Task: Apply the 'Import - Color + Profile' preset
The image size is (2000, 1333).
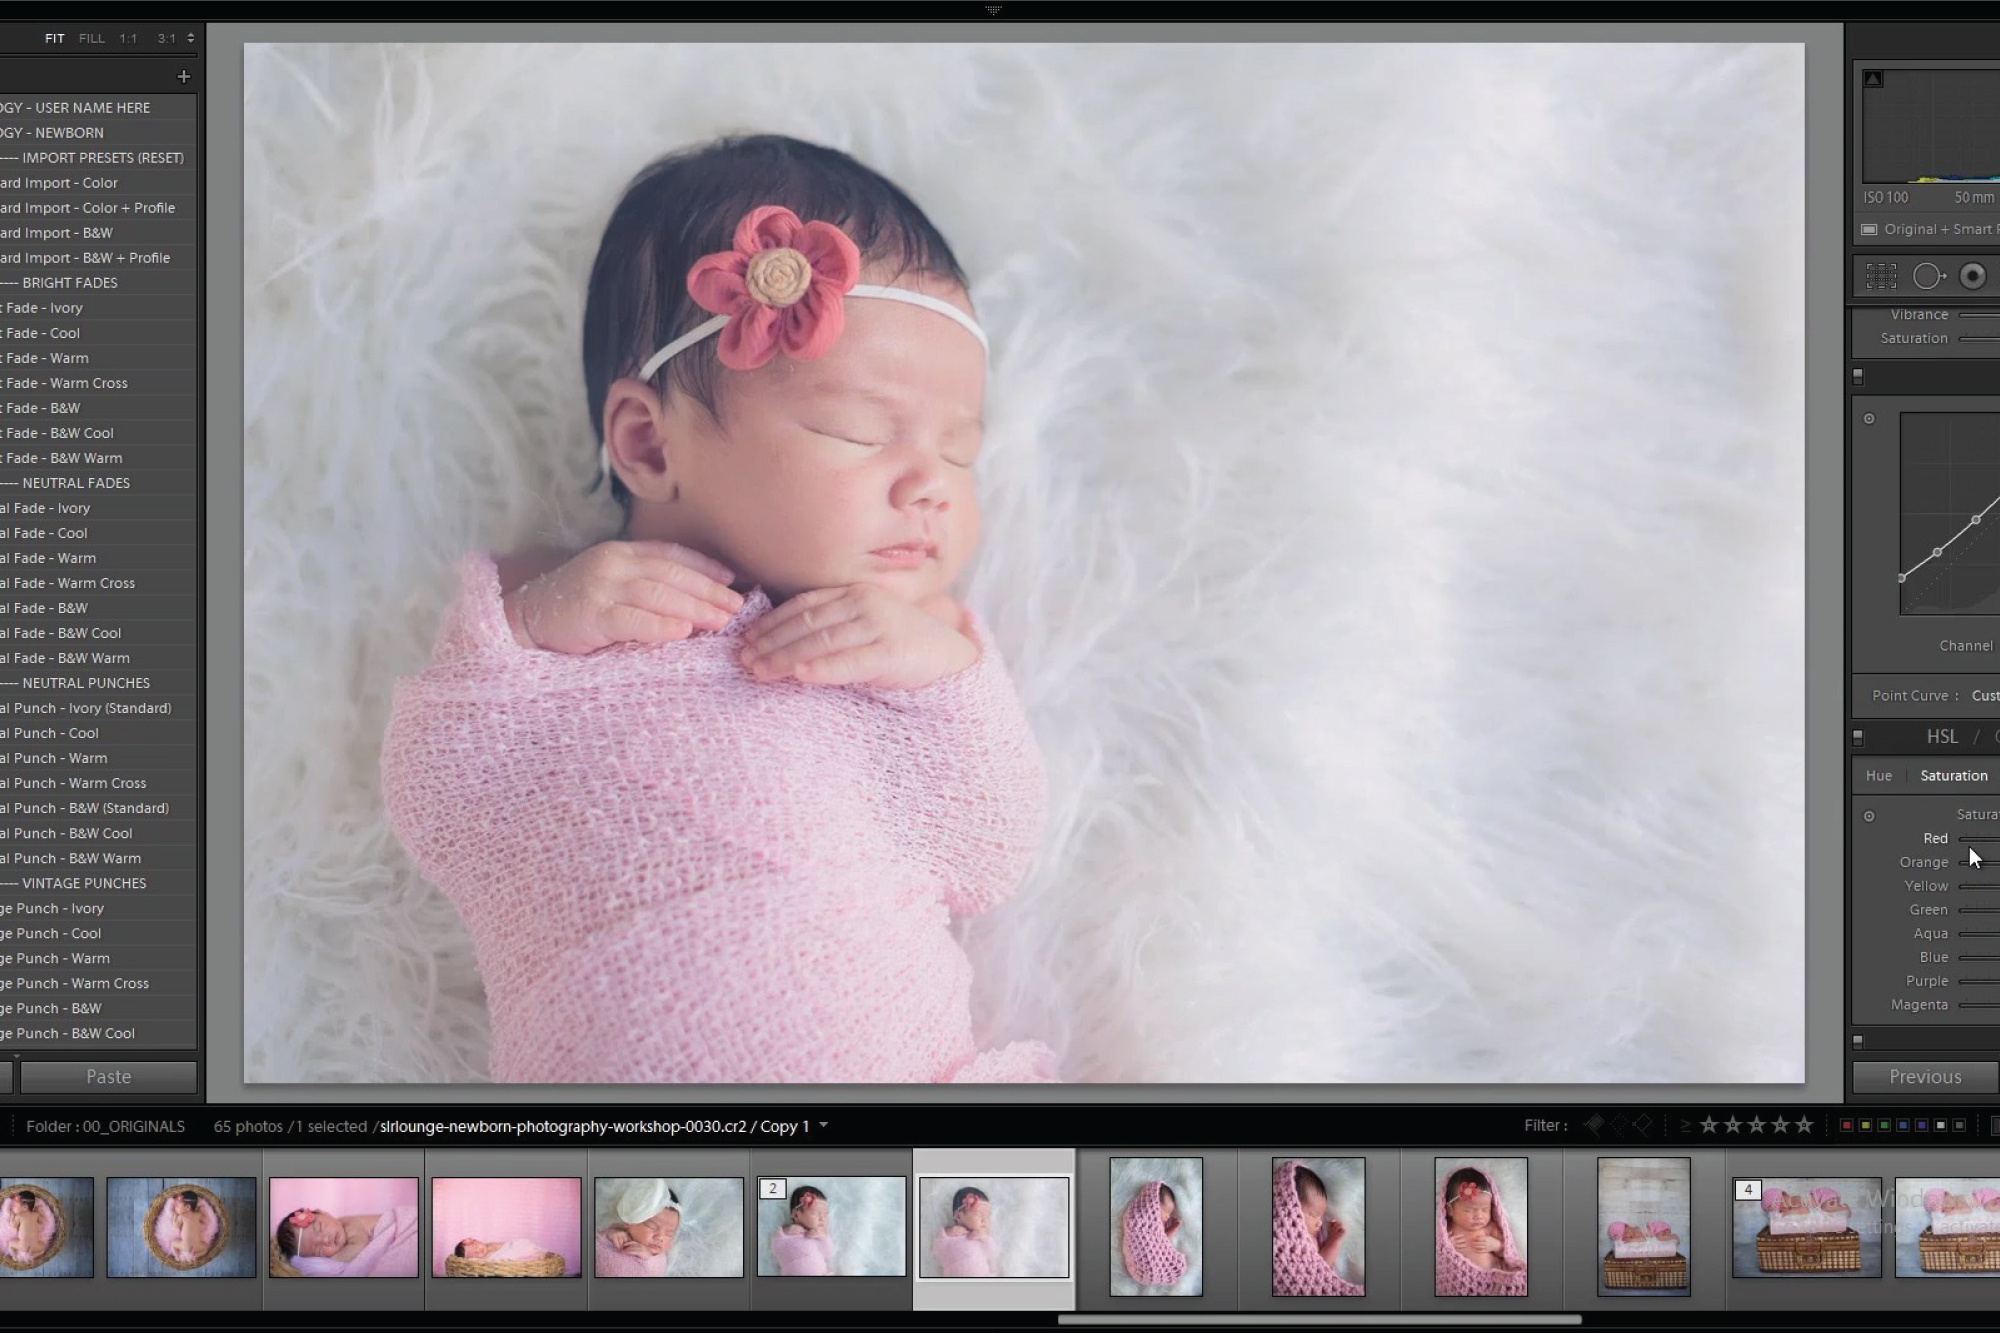Action: [98, 208]
